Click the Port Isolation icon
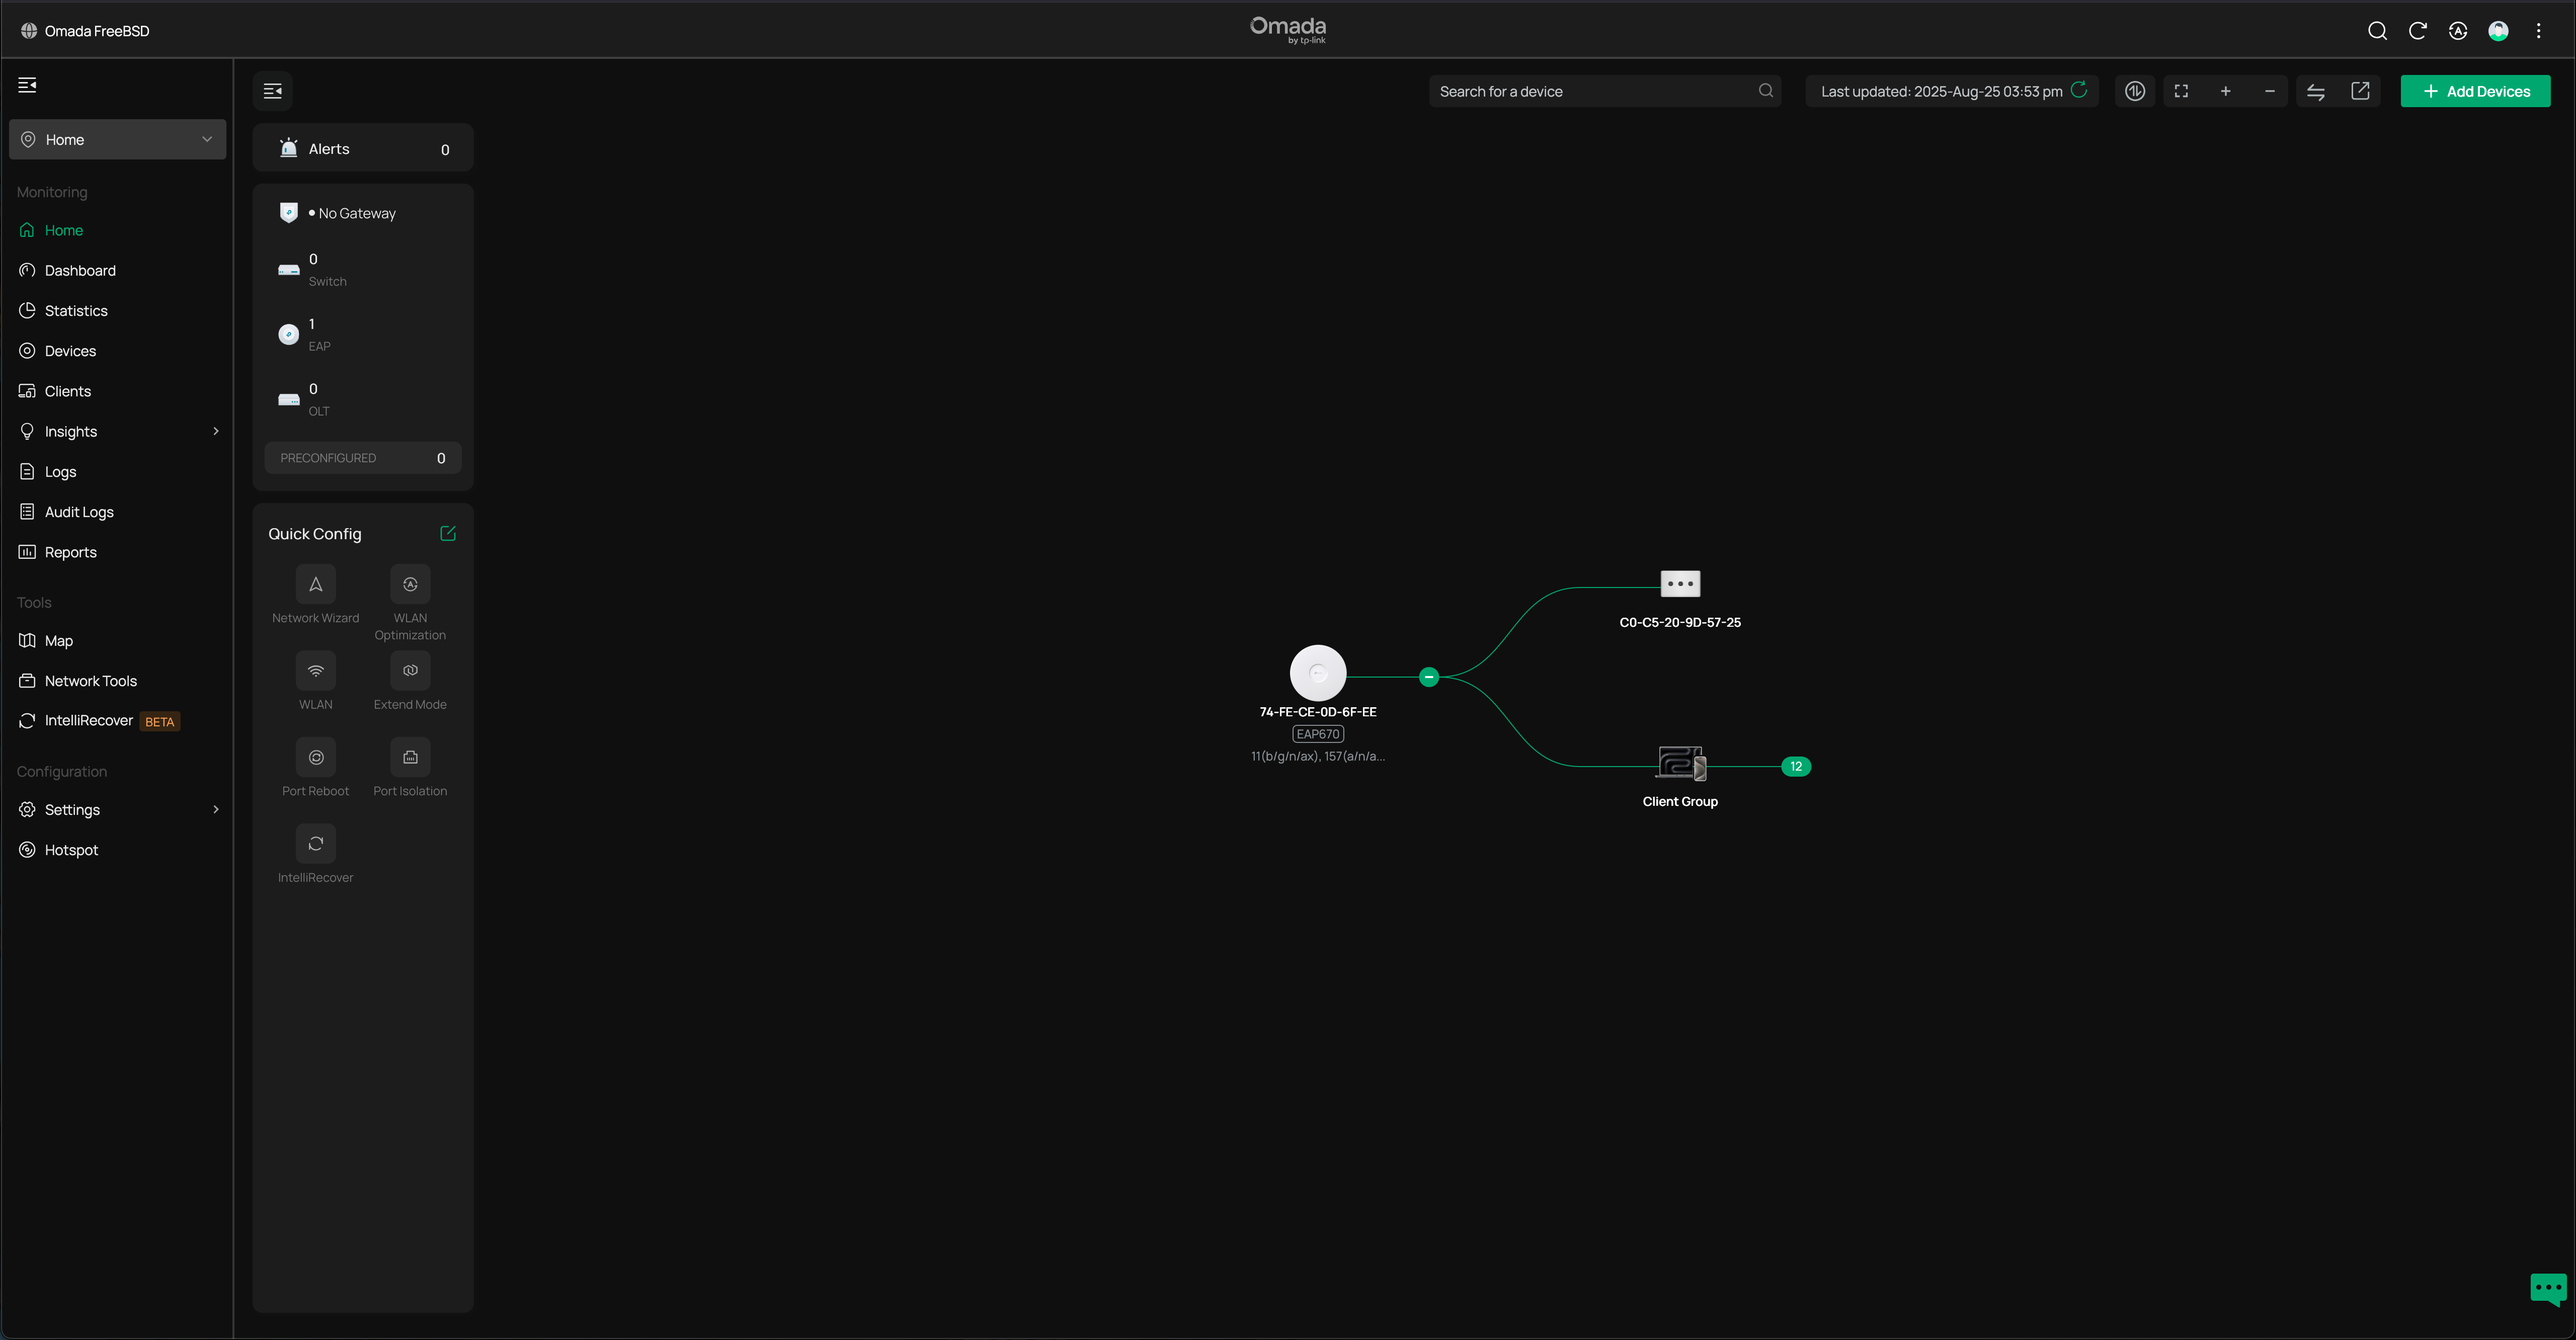Image resolution: width=2576 pixels, height=1340 pixels. [410, 757]
